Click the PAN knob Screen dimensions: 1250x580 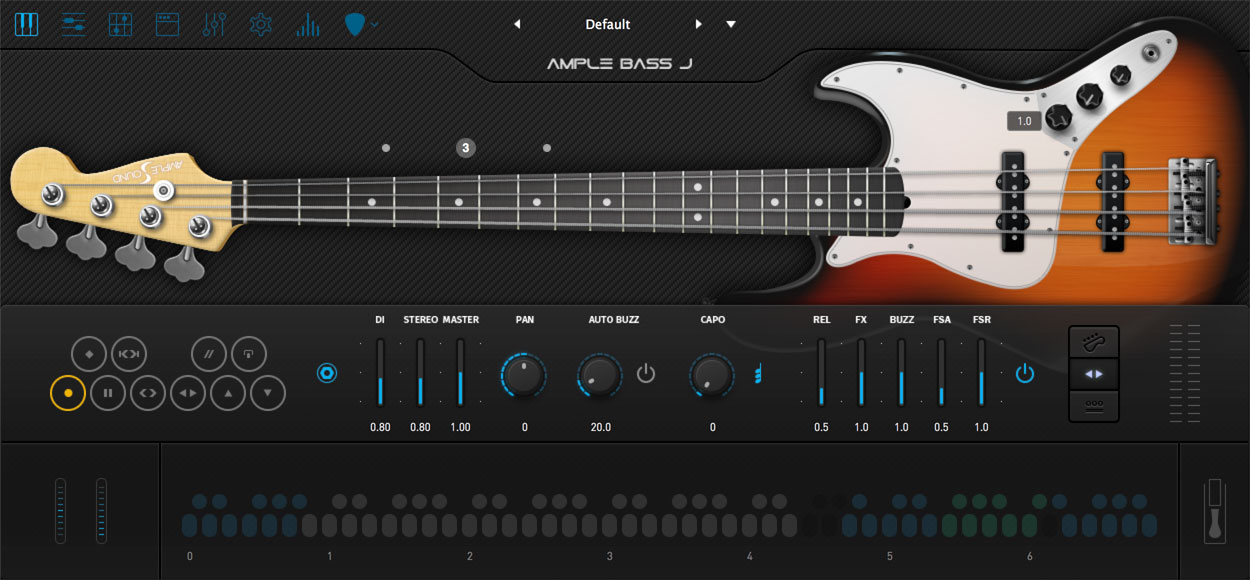(524, 374)
